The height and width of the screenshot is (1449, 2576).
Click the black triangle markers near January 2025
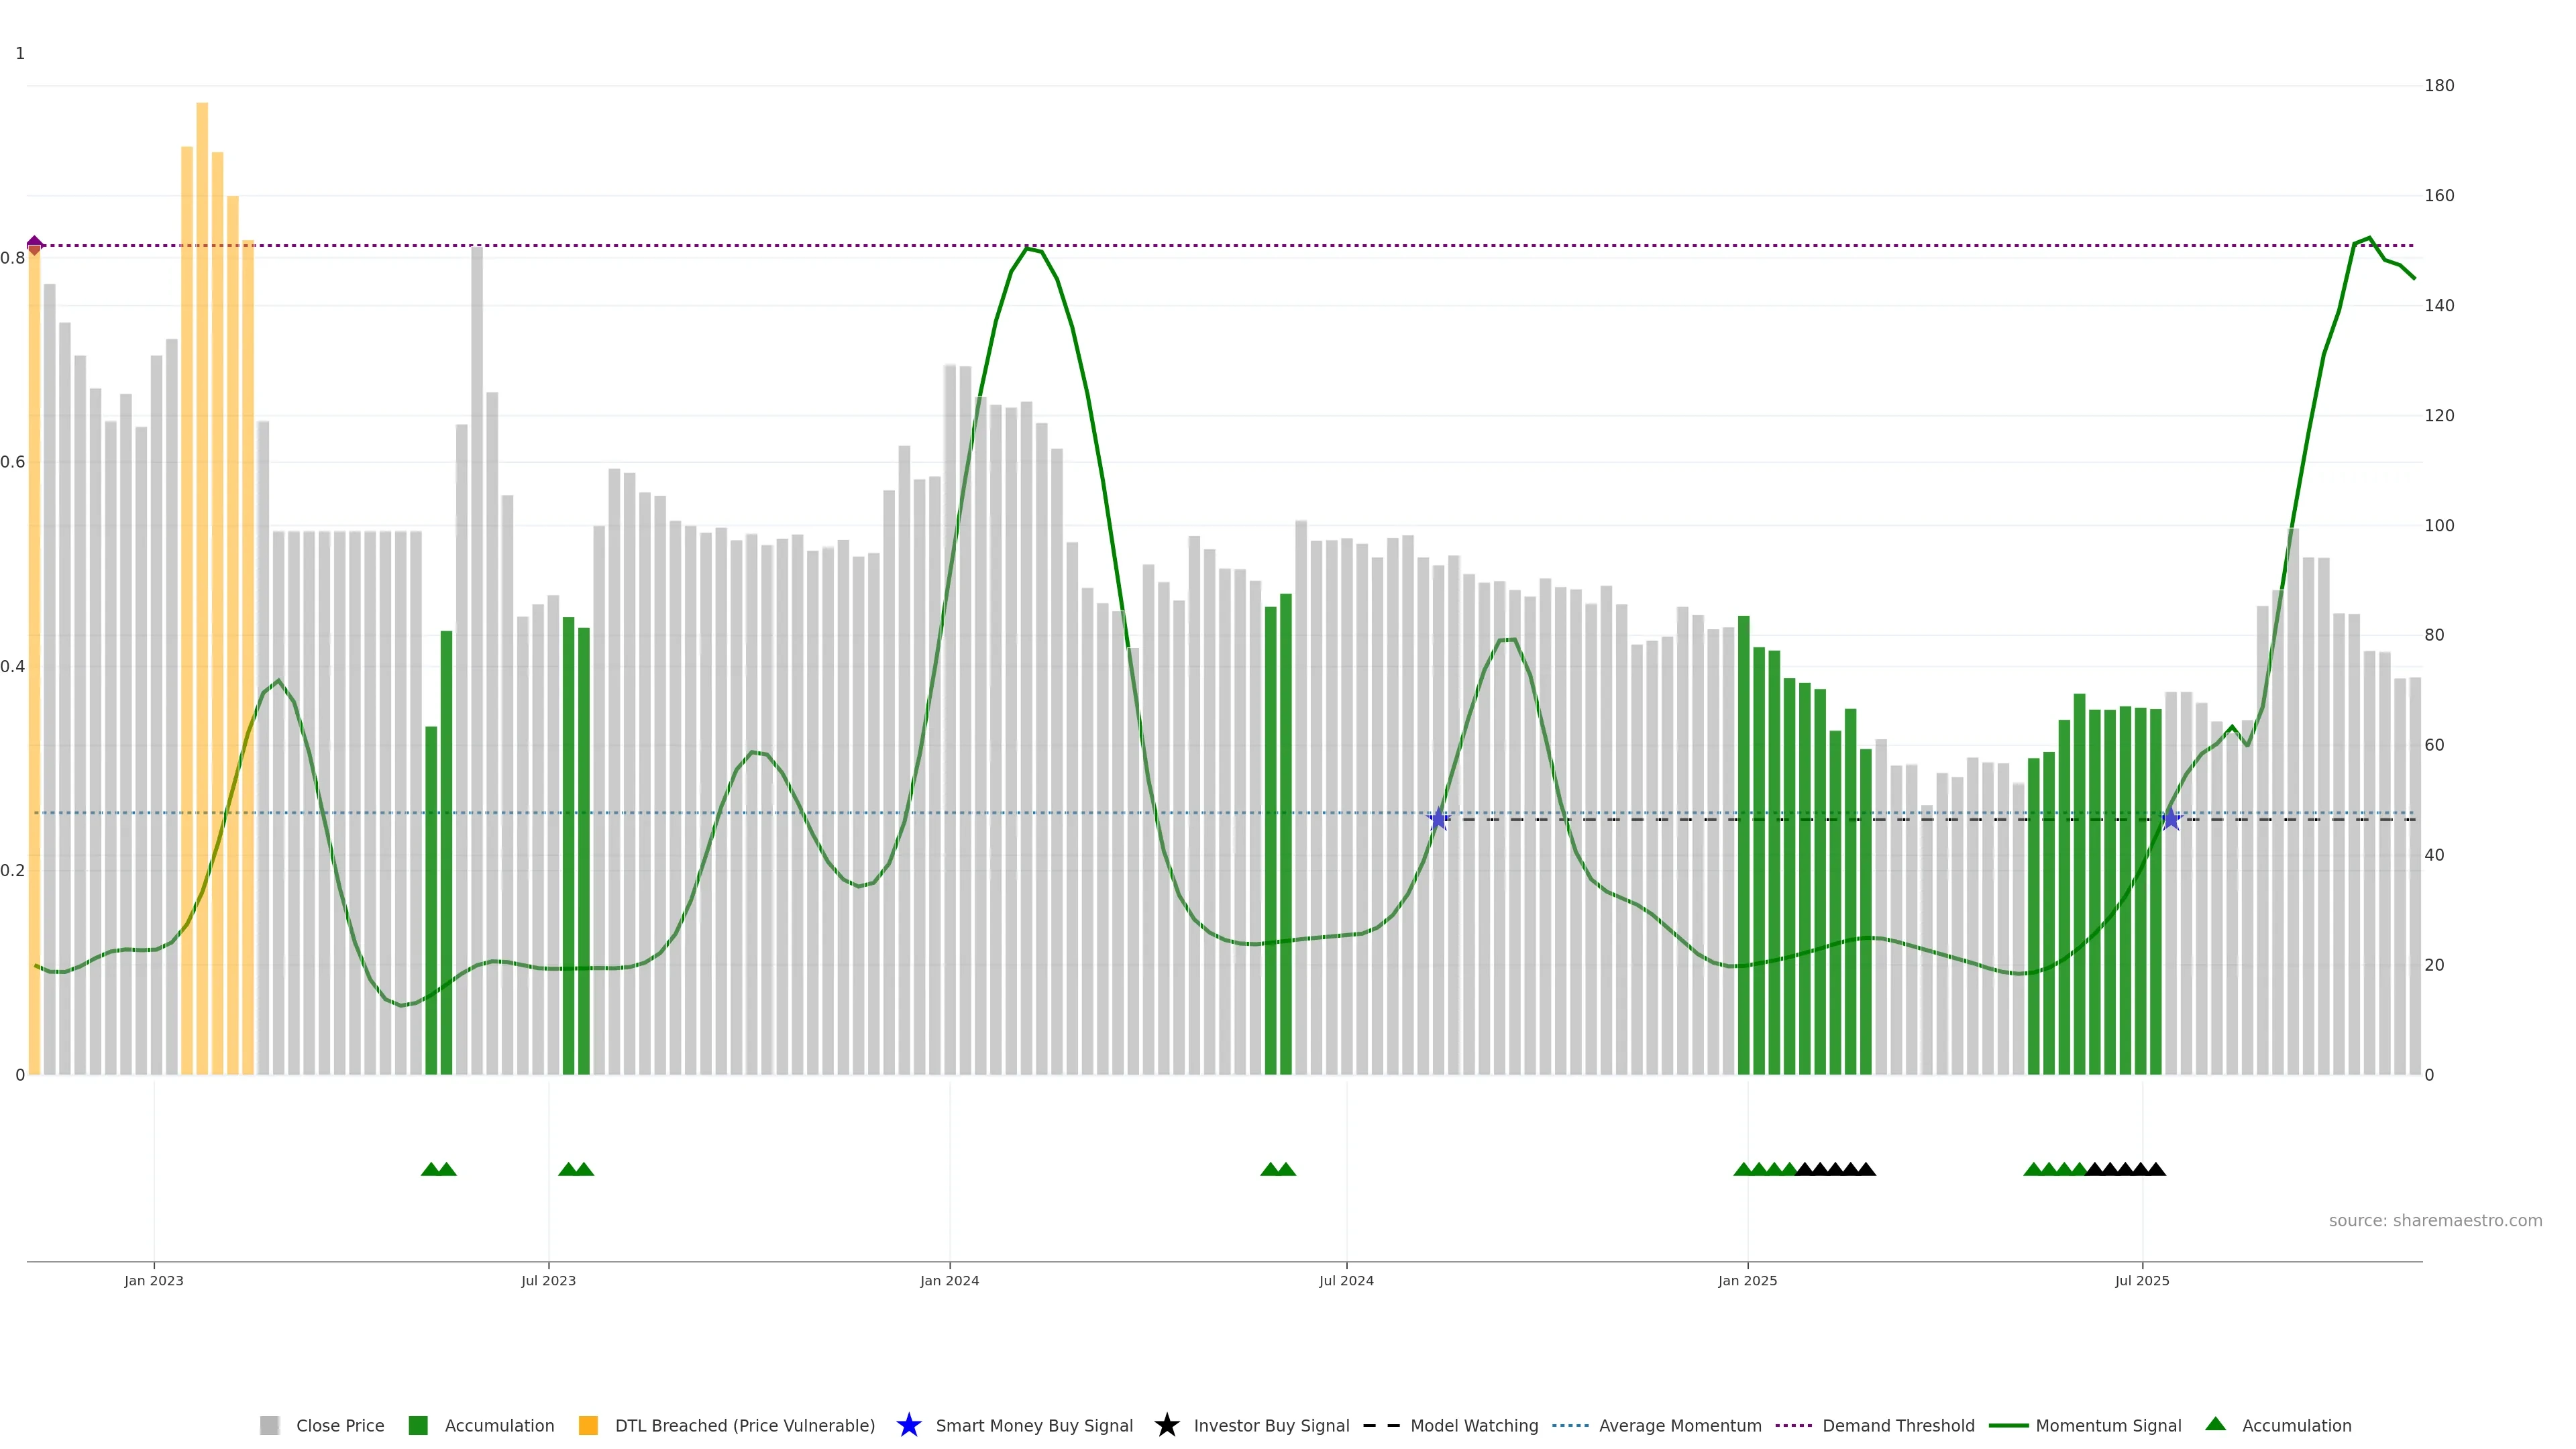pyautogui.click(x=1835, y=1169)
